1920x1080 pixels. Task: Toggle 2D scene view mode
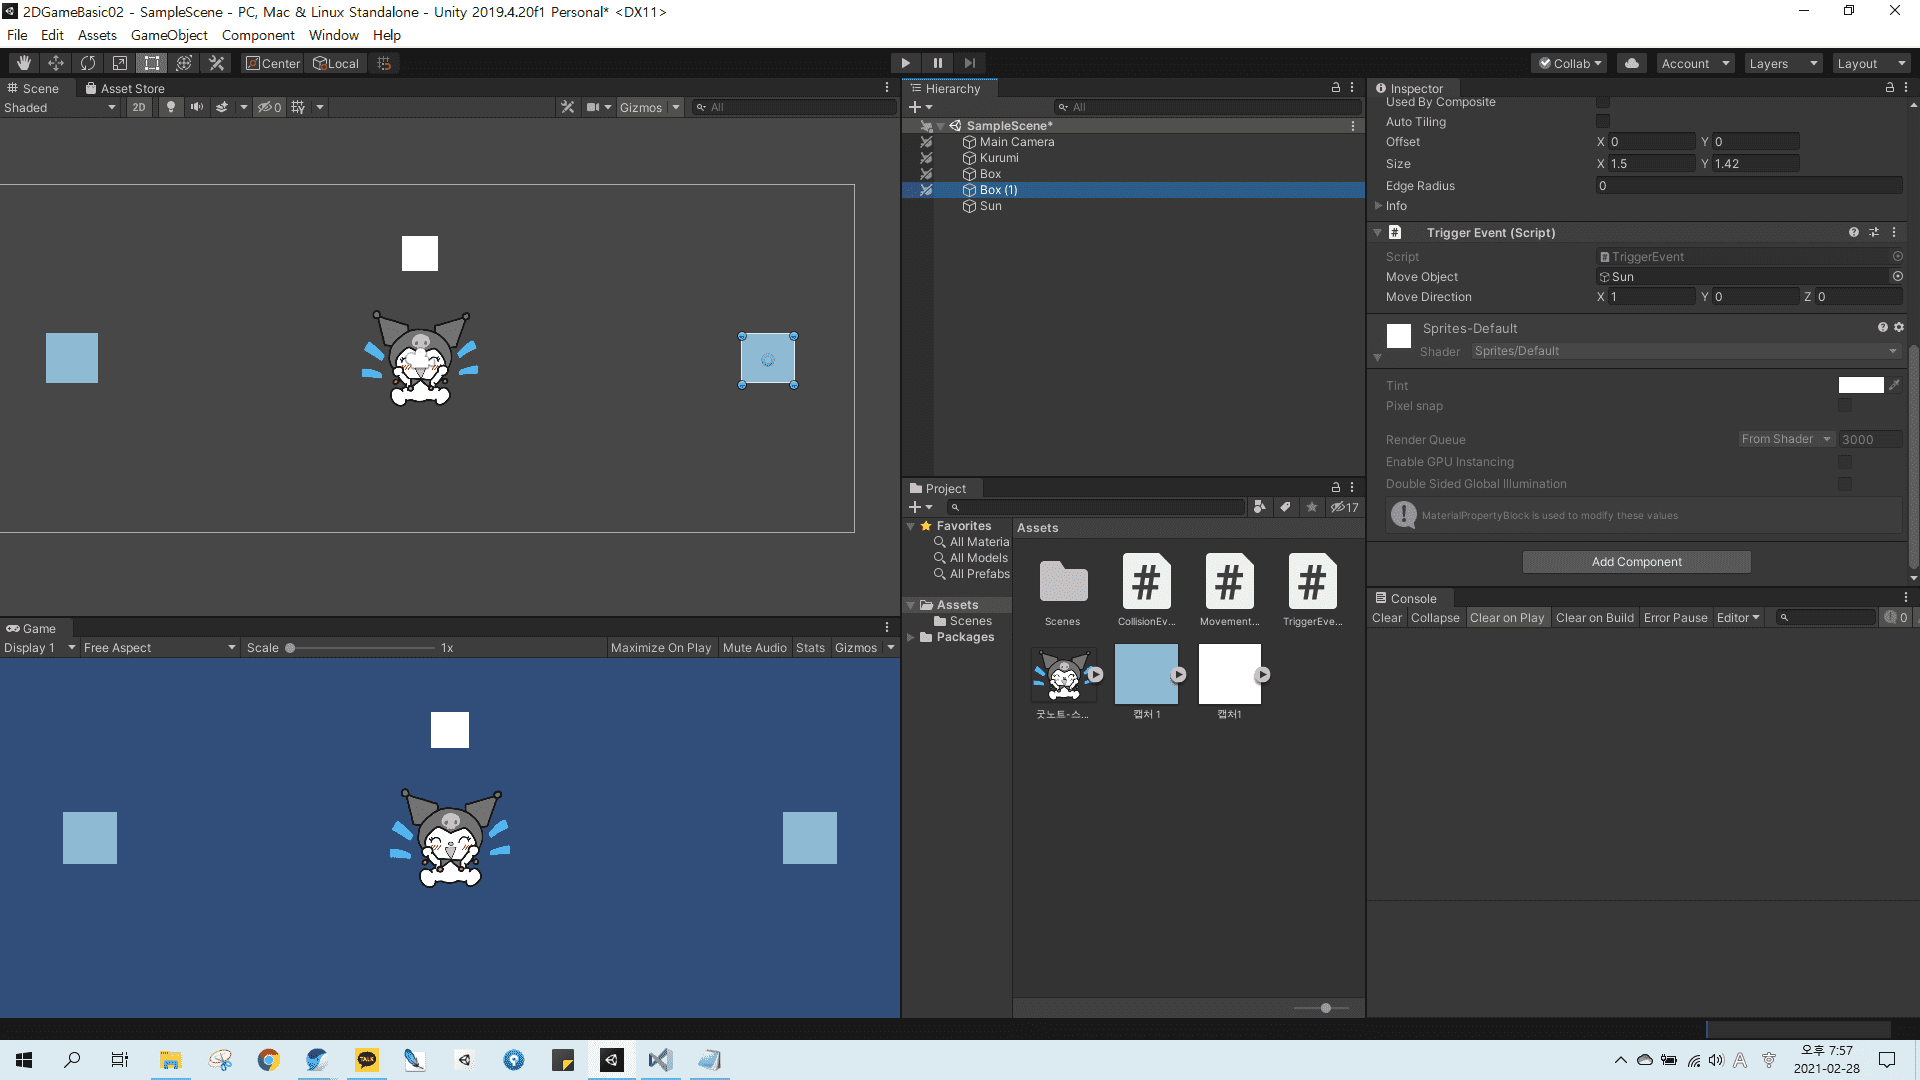click(x=139, y=107)
